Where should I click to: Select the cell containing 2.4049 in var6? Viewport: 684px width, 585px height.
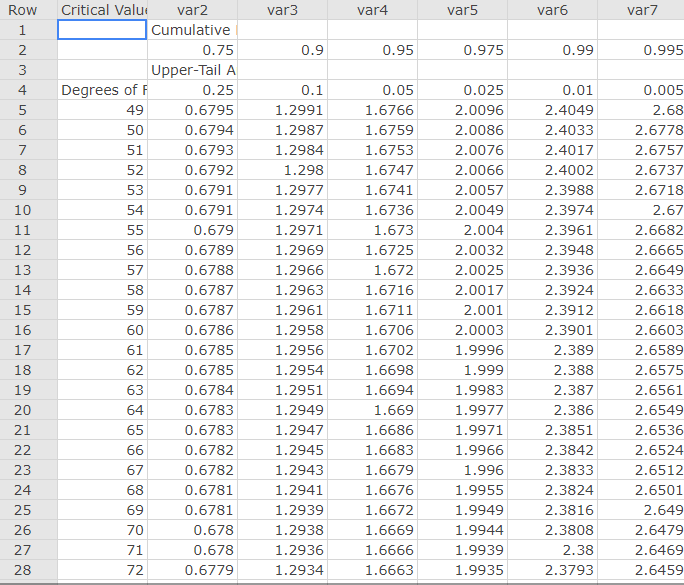tap(552, 110)
